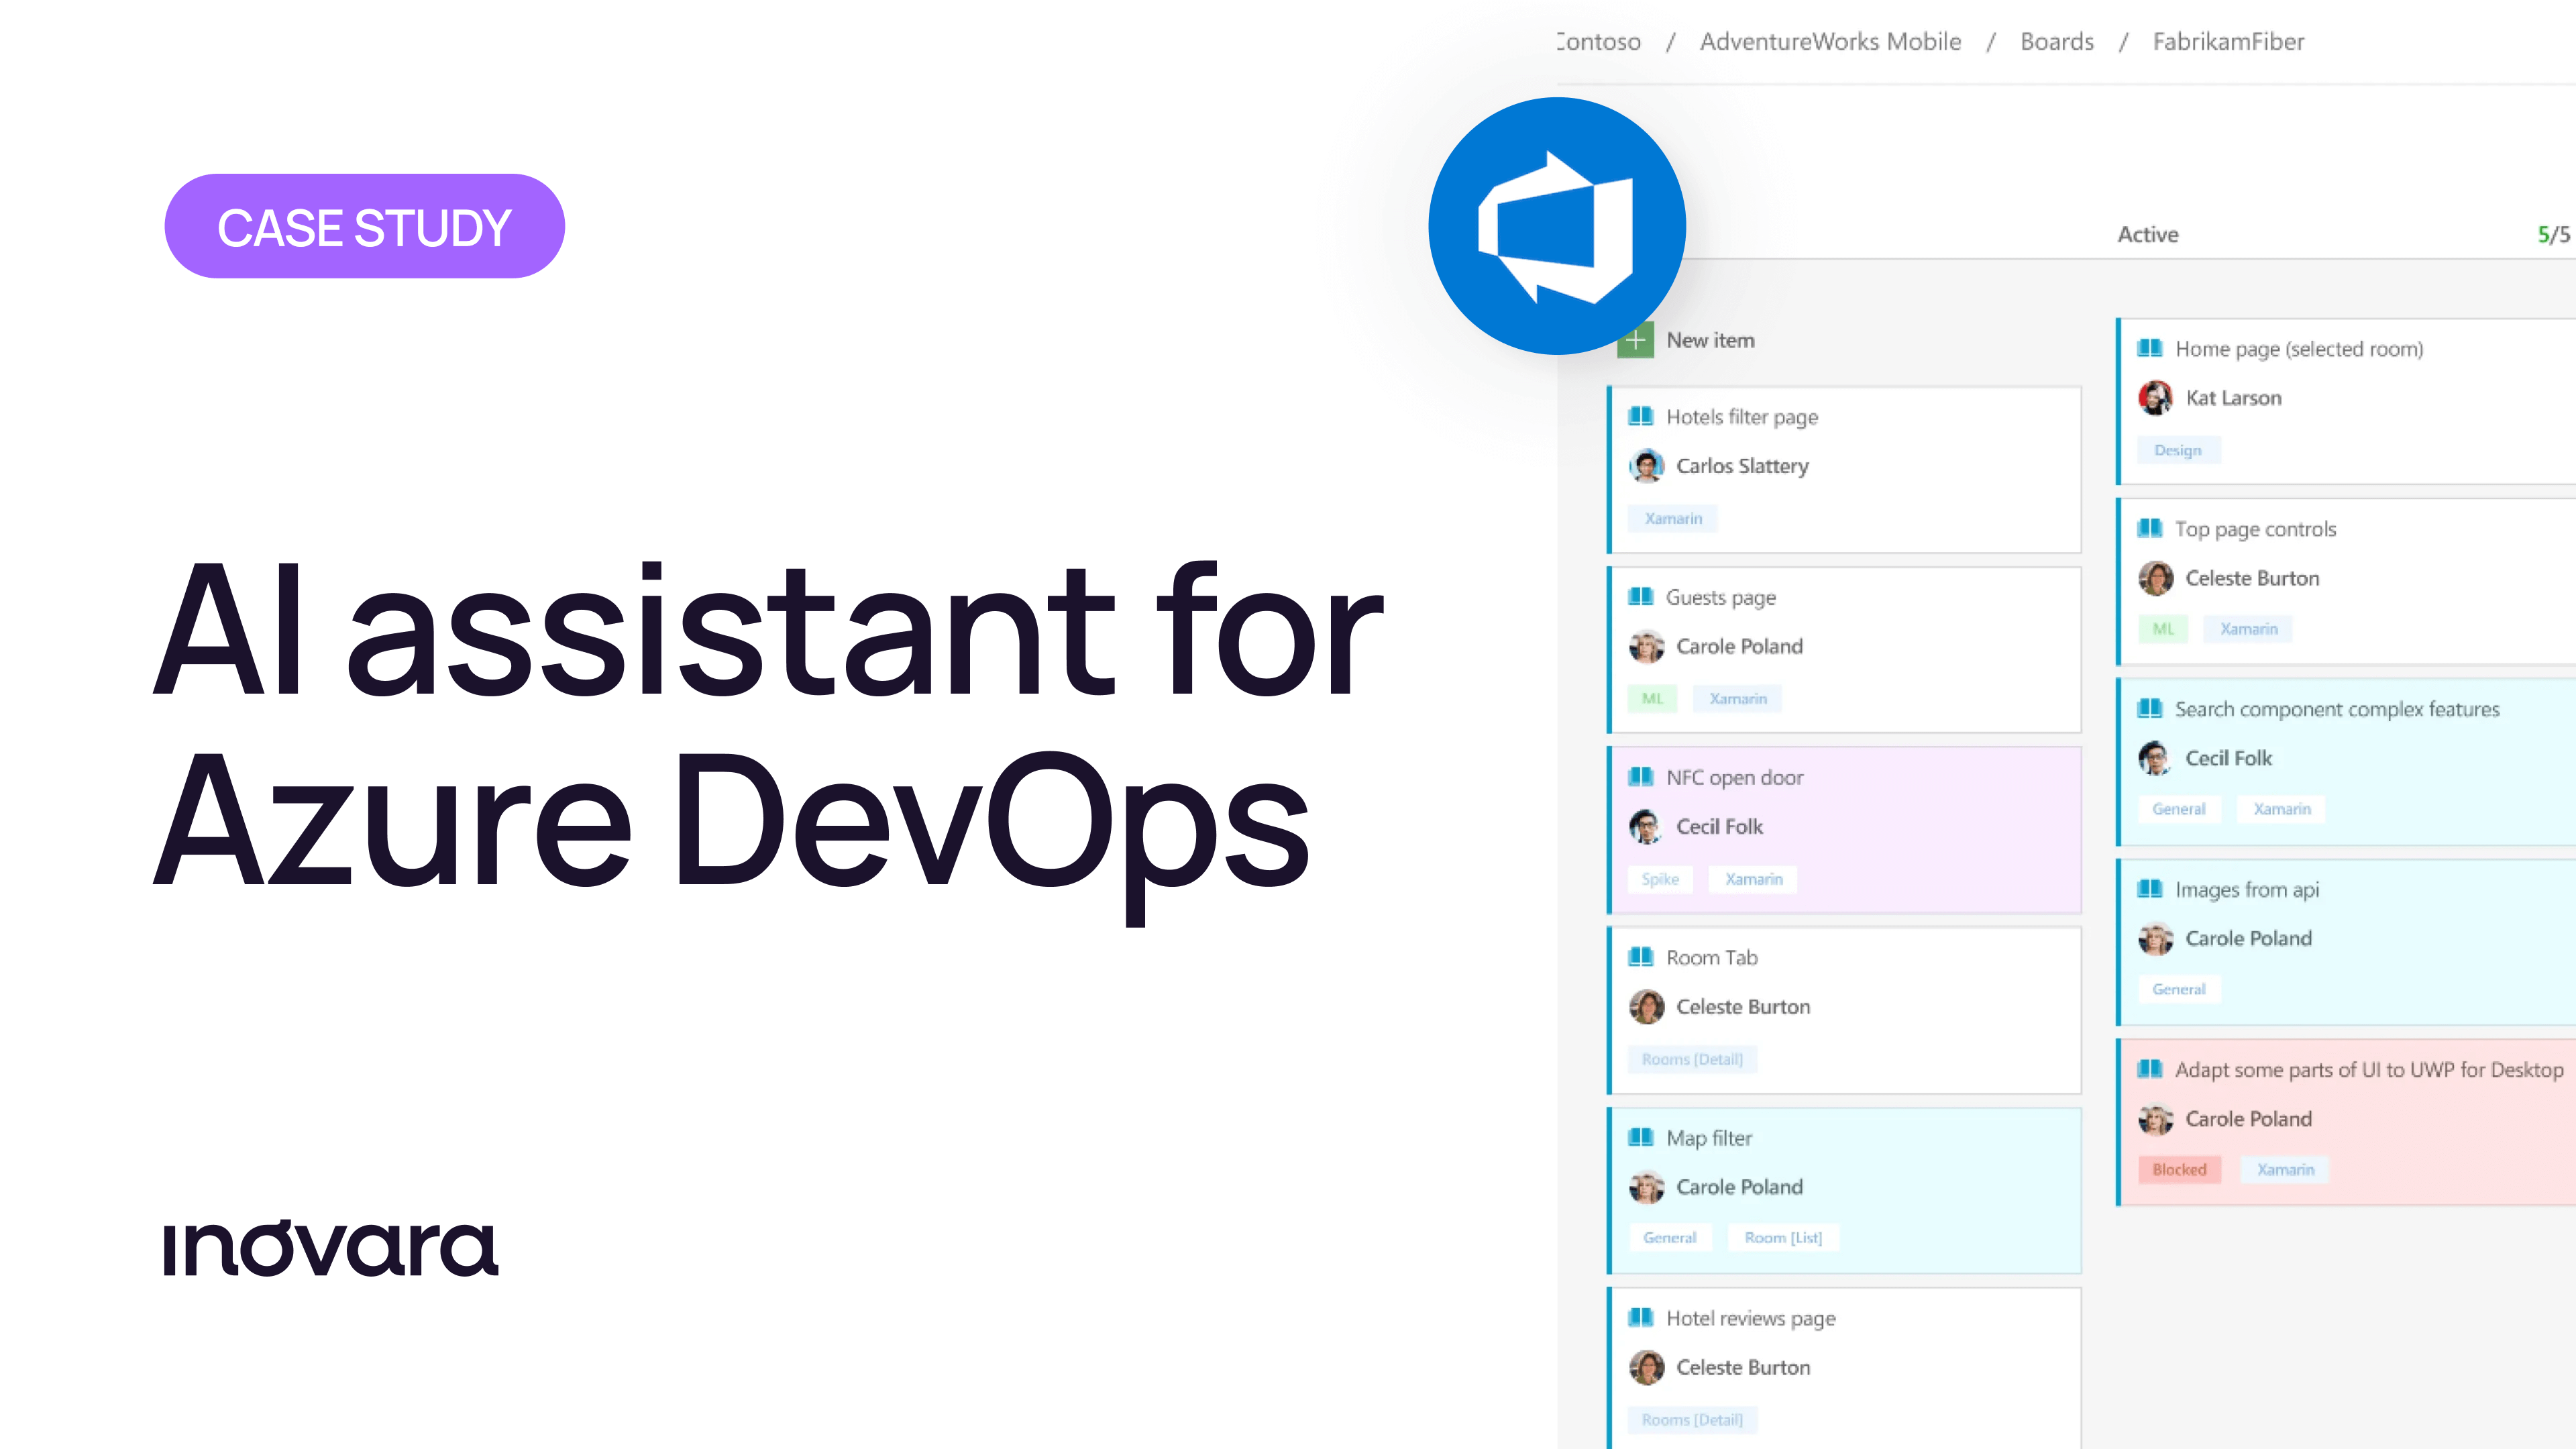
Task: Click the Active column header
Action: tap(2147, 235)
